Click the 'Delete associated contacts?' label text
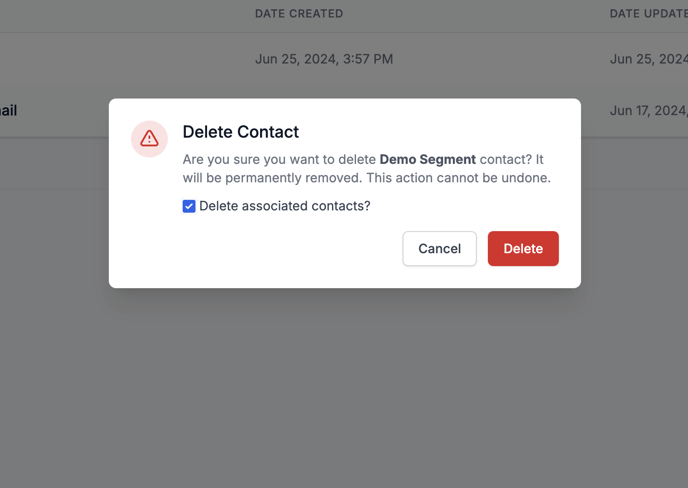 tap(285, 206)
